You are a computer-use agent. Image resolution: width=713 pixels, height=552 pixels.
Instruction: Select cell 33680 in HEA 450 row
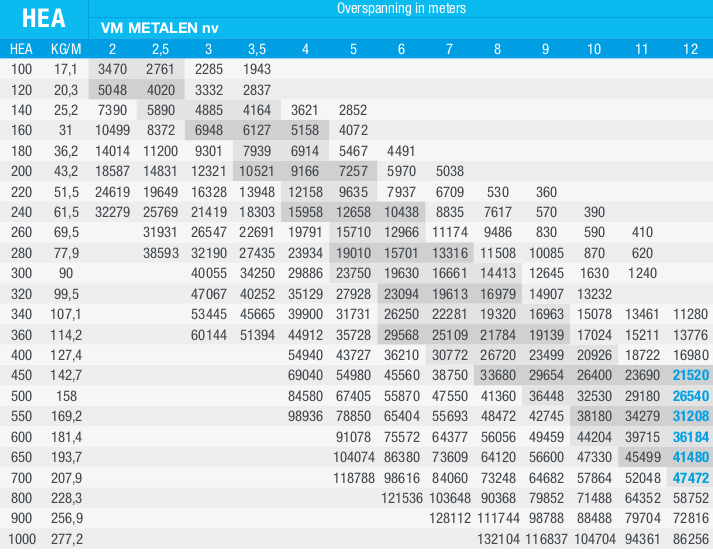[x=498, y=375]
